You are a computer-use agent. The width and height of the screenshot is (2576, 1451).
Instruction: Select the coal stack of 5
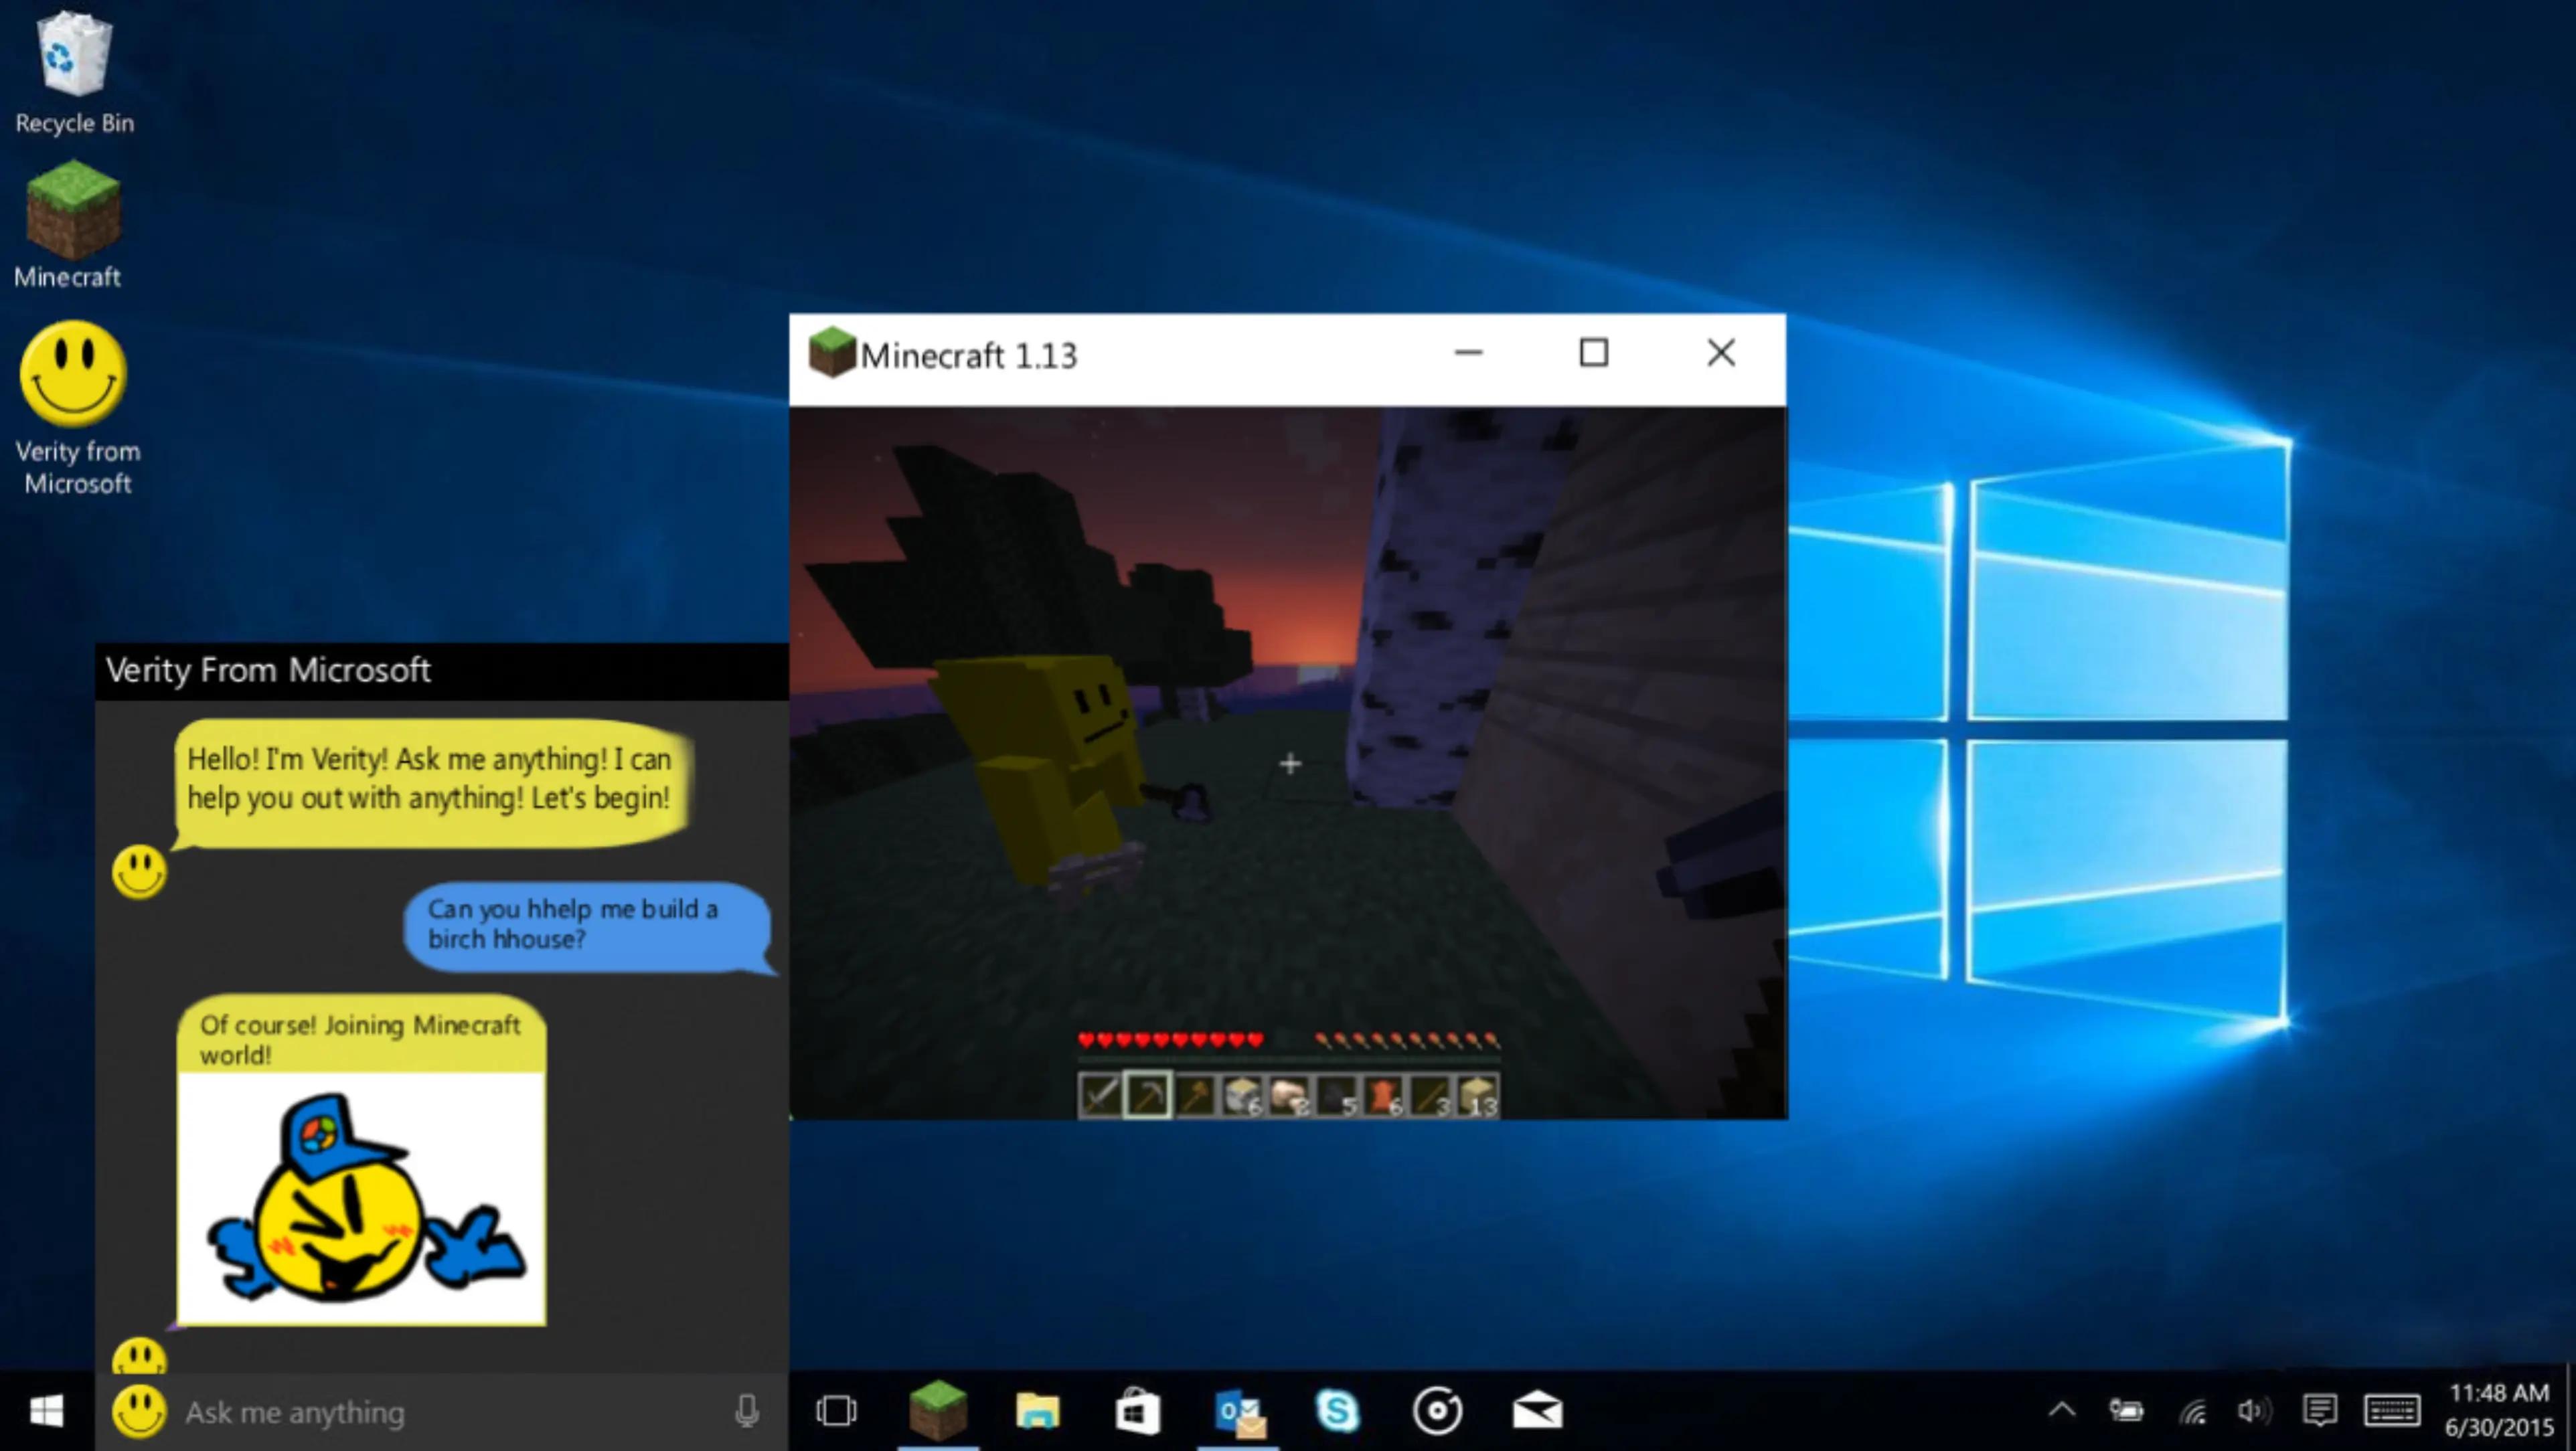point(1336,1095)
